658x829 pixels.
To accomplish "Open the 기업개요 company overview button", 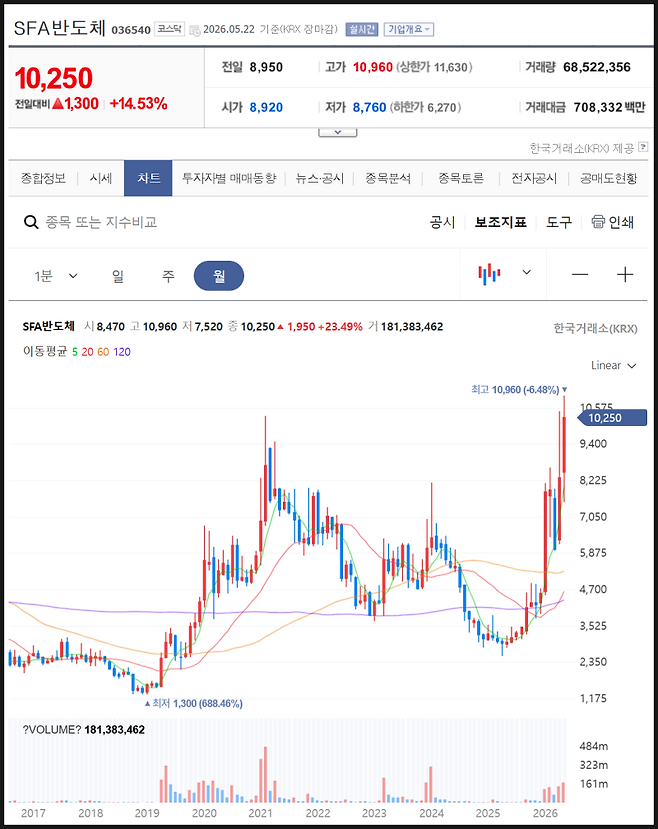I will [409, 29].
